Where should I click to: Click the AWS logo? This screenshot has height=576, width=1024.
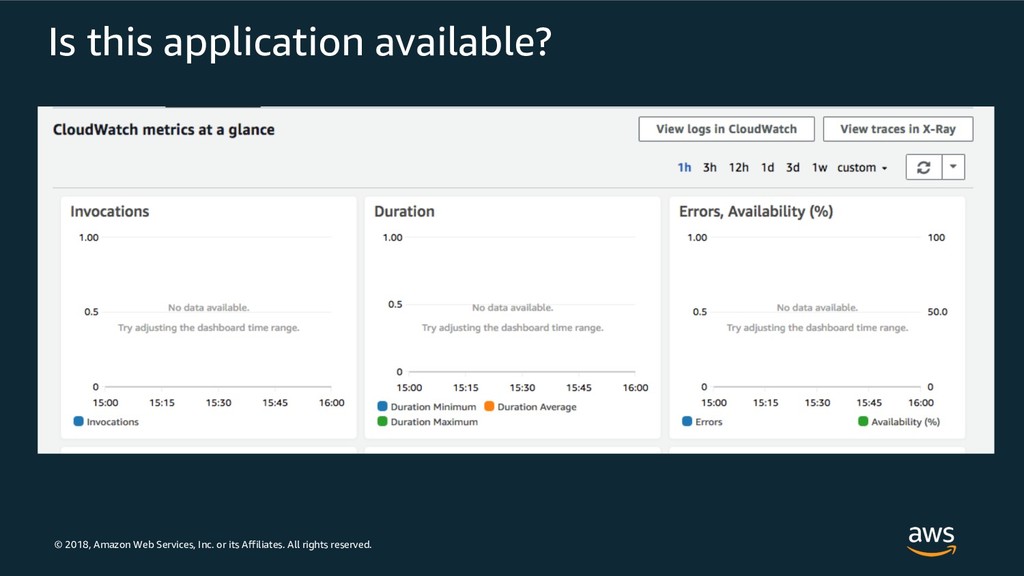click(x=931, y=540)
